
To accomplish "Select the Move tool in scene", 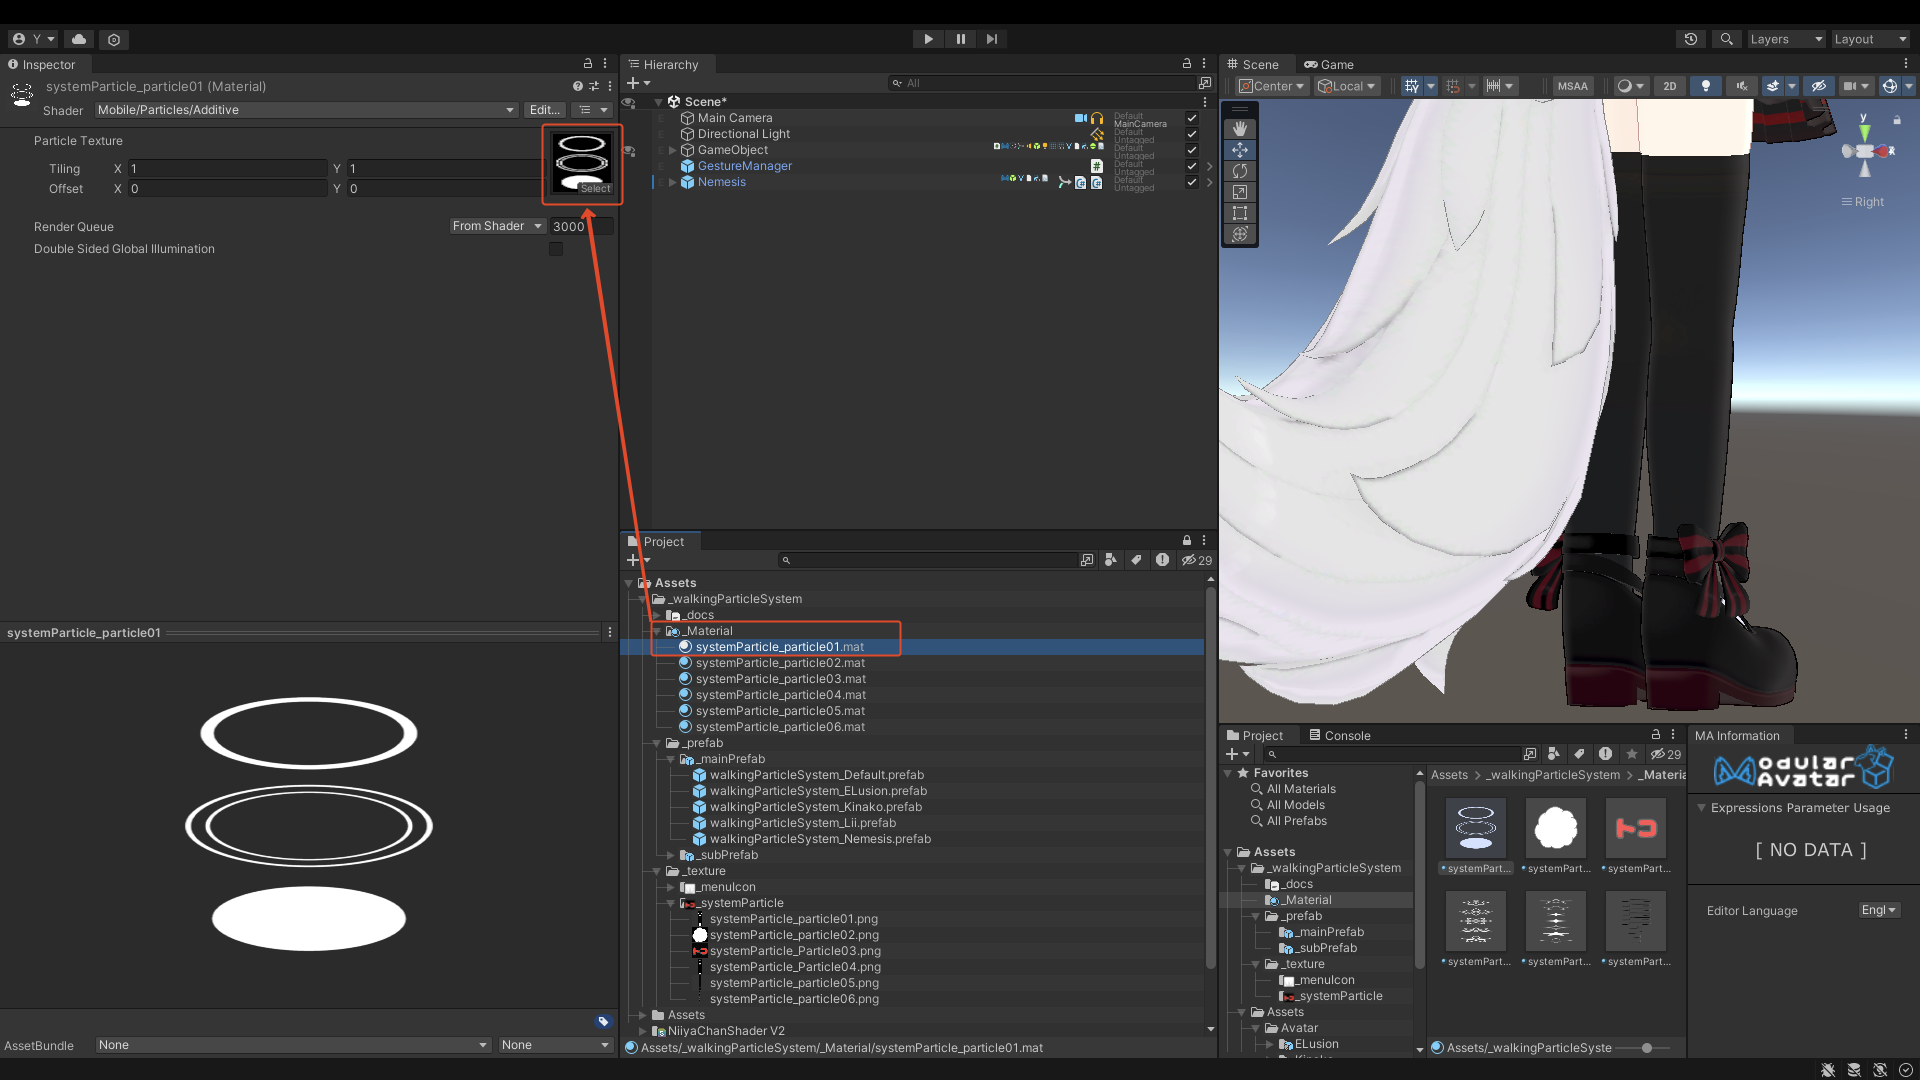I will tap(1240, 150).
